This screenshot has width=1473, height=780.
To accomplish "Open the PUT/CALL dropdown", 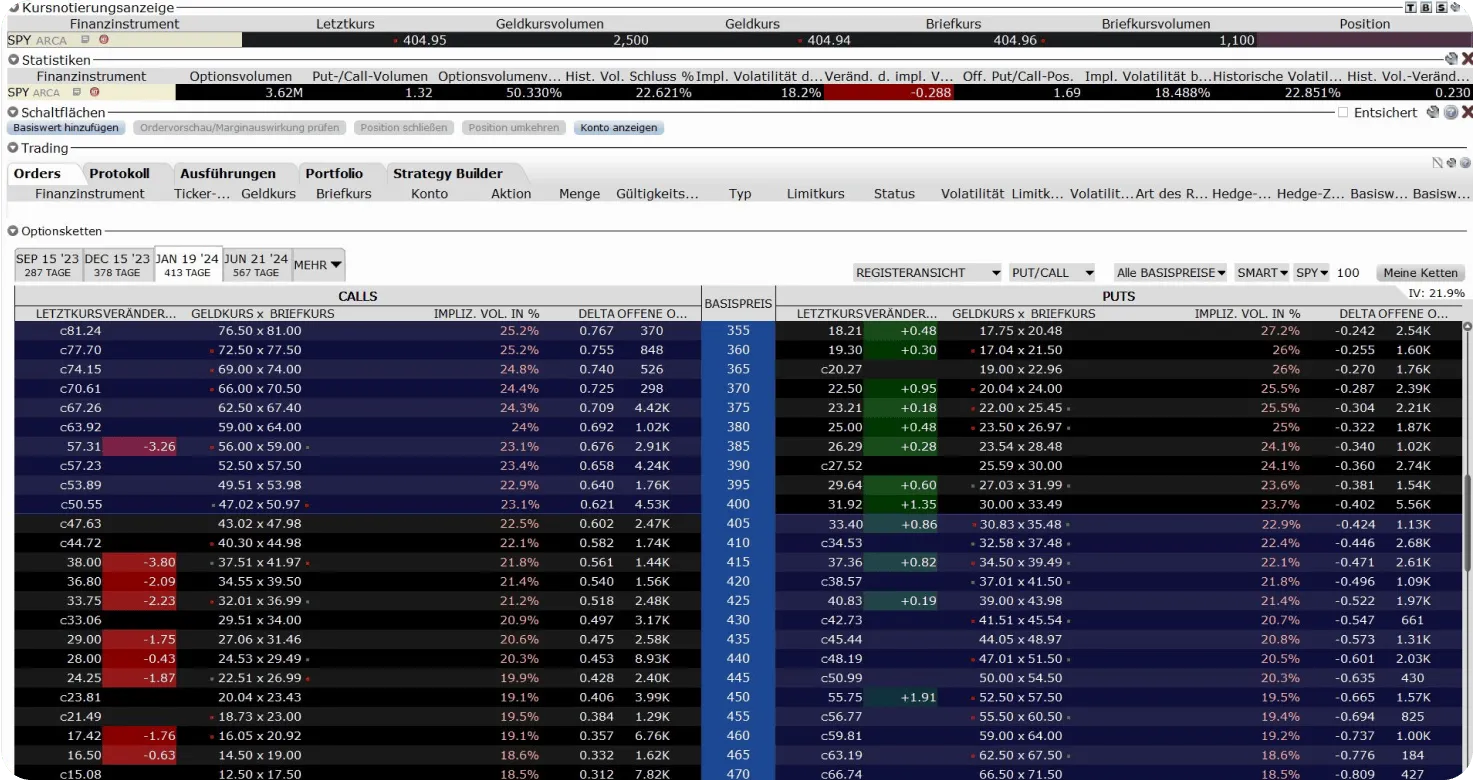I will pos(1051,273).
